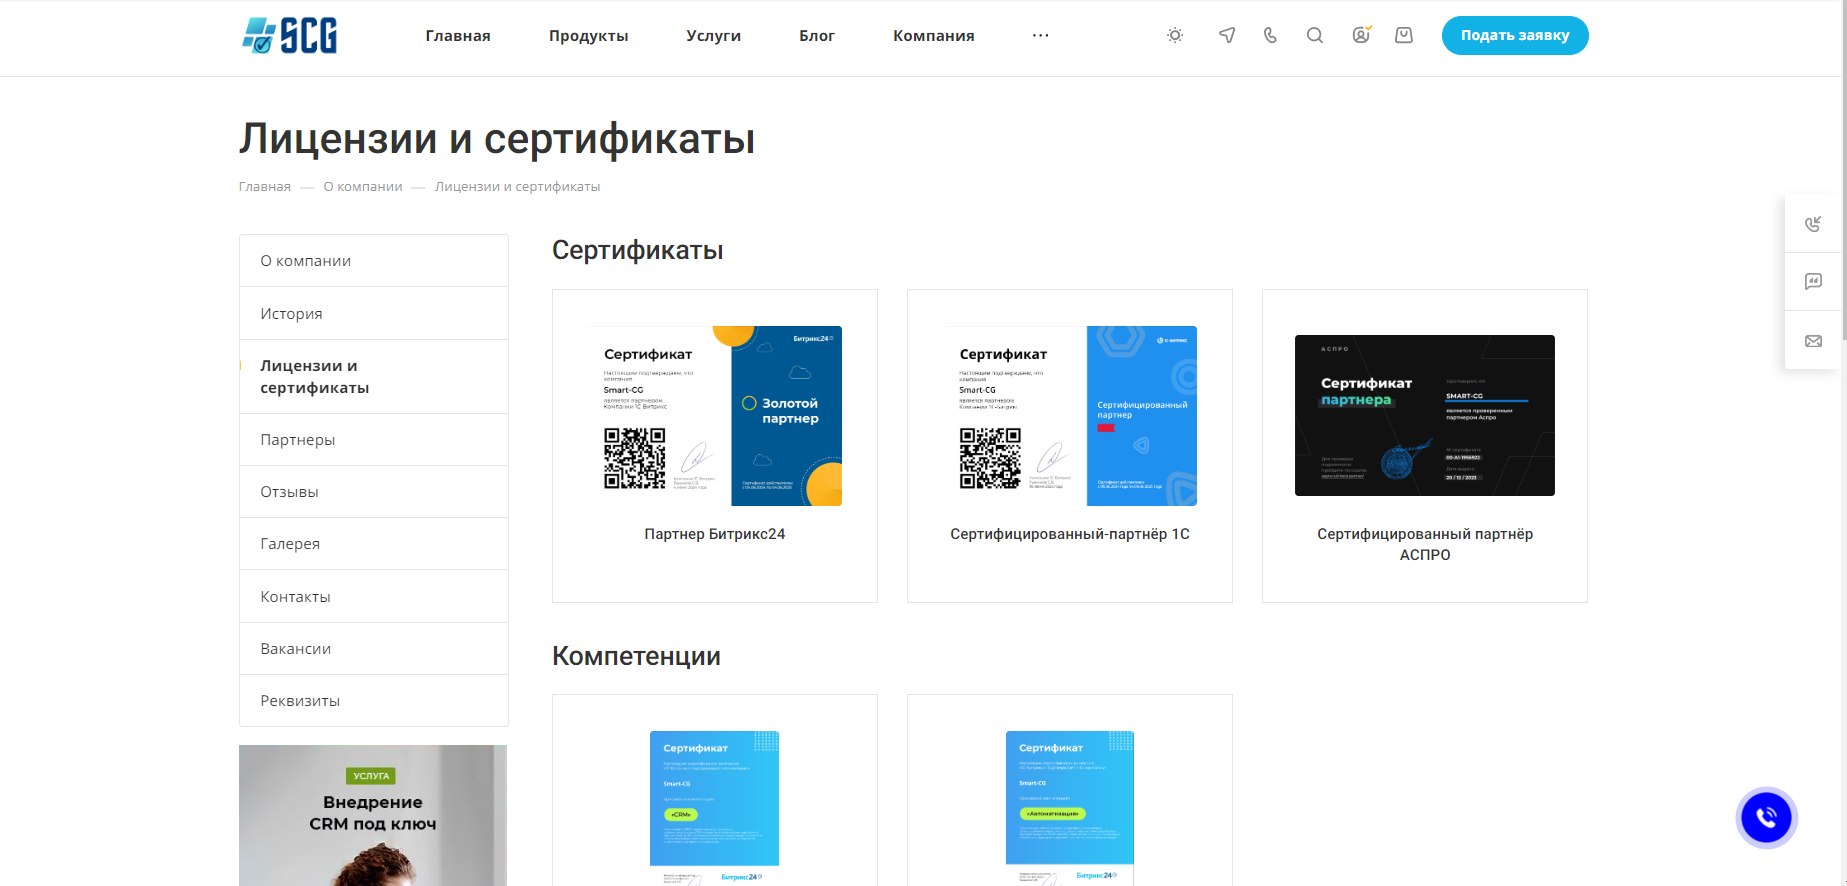Click the floating blue call button
This screenshot has width=1847, height=886.
pos(1766,818)
